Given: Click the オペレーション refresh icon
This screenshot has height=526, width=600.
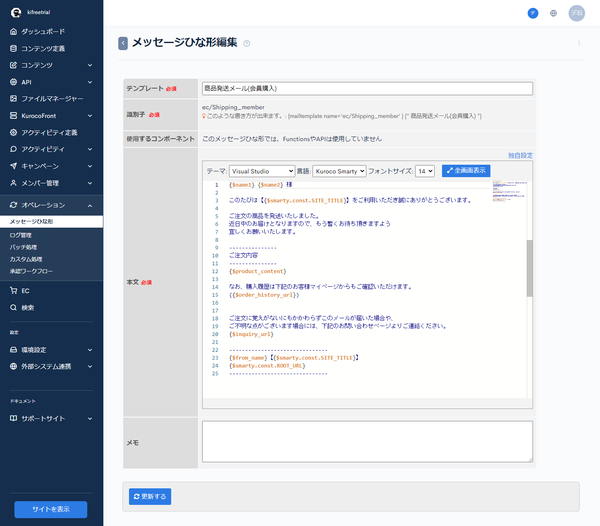Looking at the screenshot, I should point(13,205).
